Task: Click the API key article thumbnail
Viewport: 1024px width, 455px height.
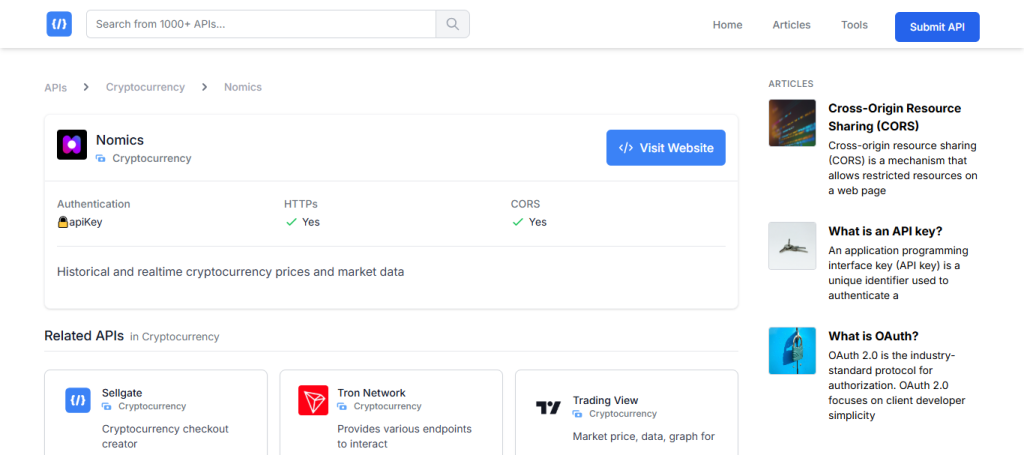Action: pos(792,246)
